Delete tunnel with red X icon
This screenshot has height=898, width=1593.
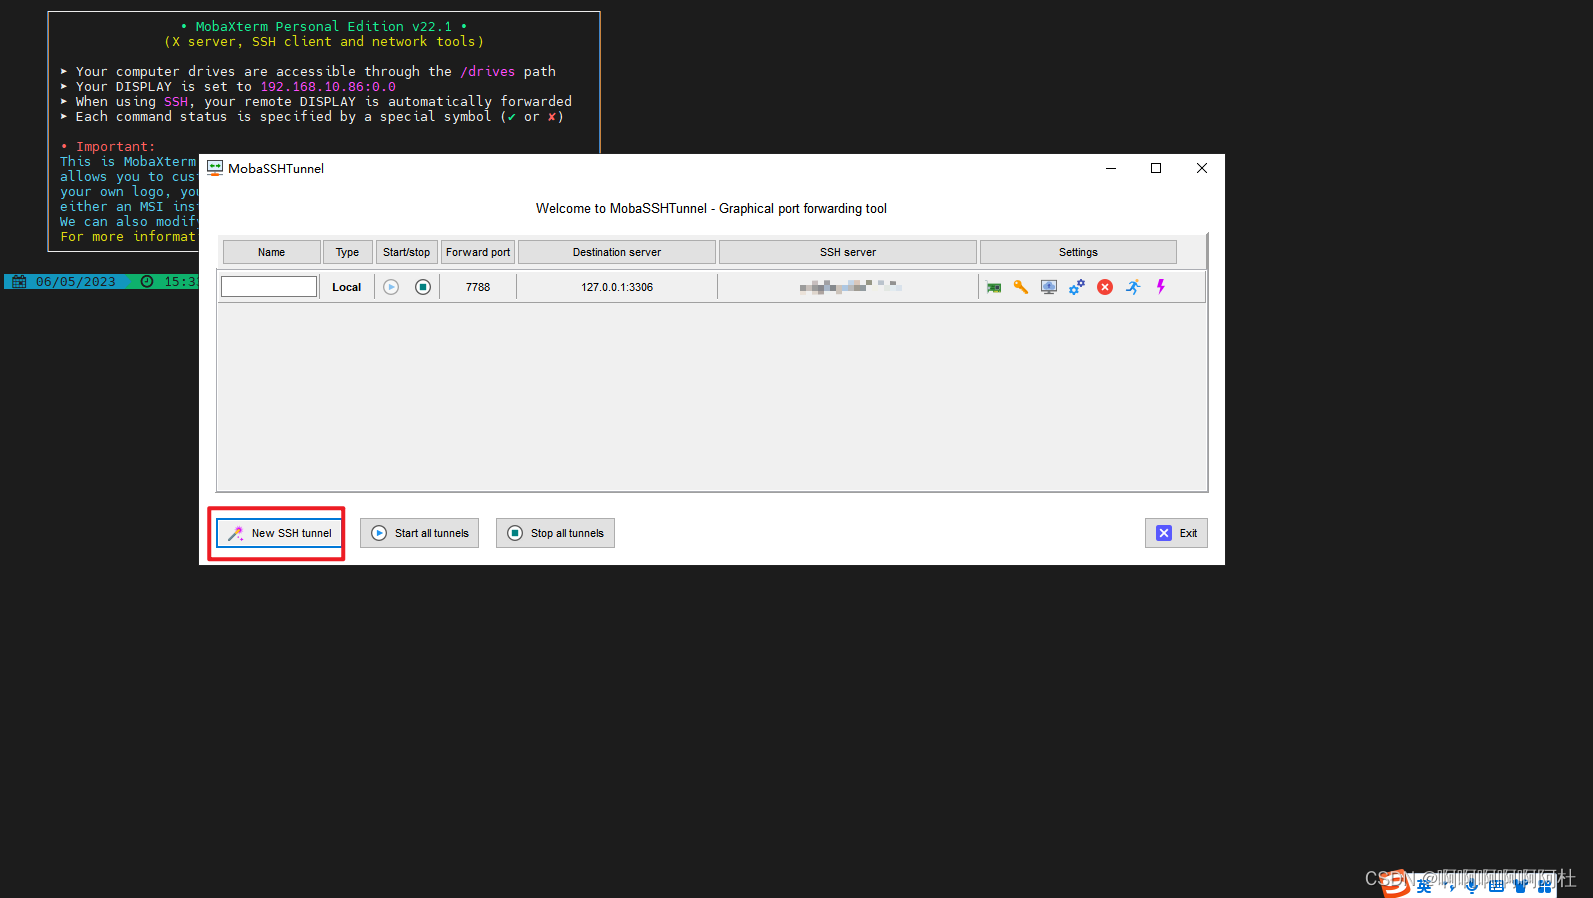[1105, 287]
